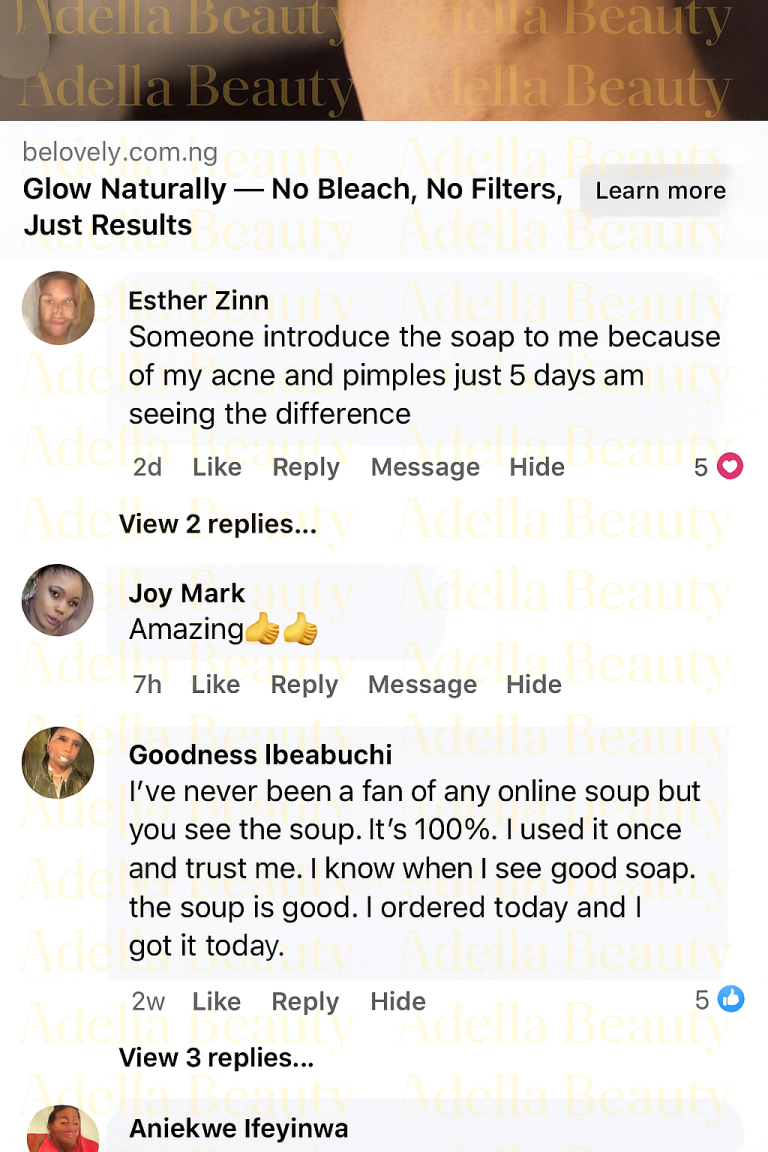Hide Goodness Ibeabuchi's comment

[x=398, y=1002]
